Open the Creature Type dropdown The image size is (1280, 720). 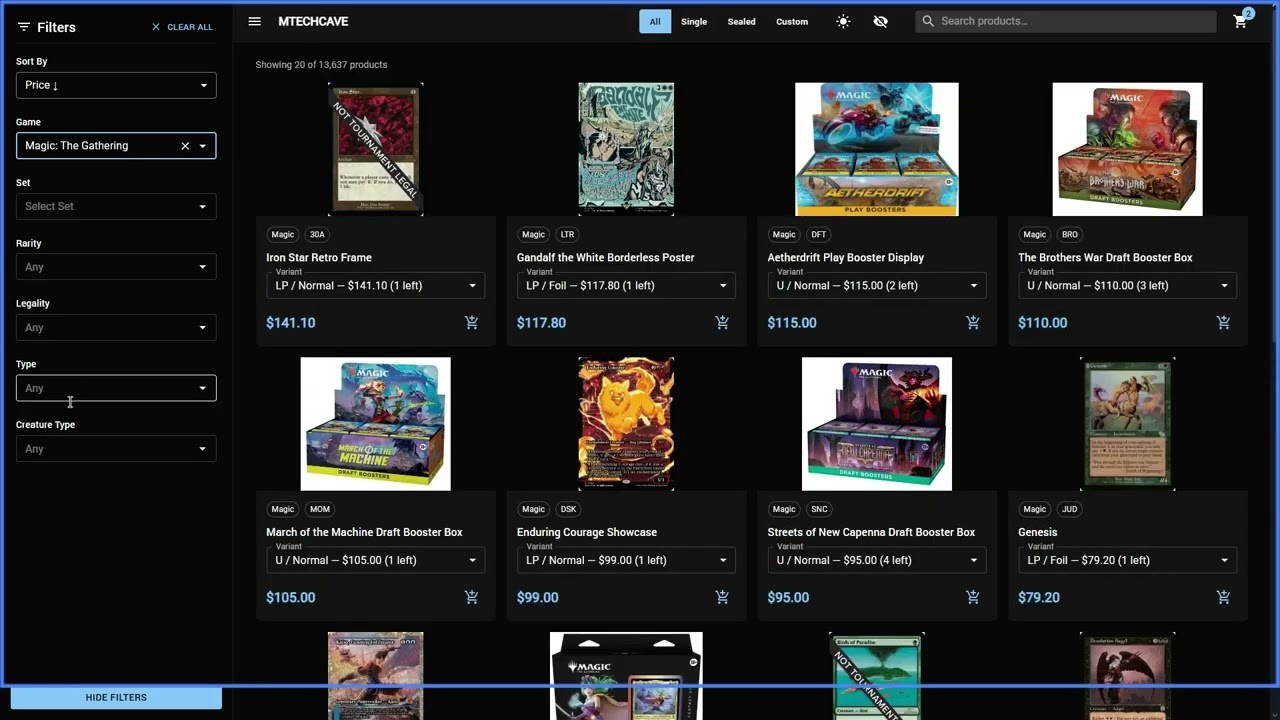pyautogui.click(x=116, y=449)
